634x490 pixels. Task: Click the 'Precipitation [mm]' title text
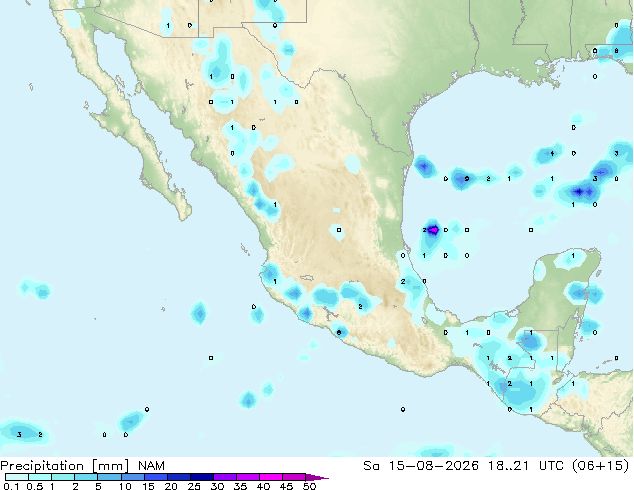point(65,466)
